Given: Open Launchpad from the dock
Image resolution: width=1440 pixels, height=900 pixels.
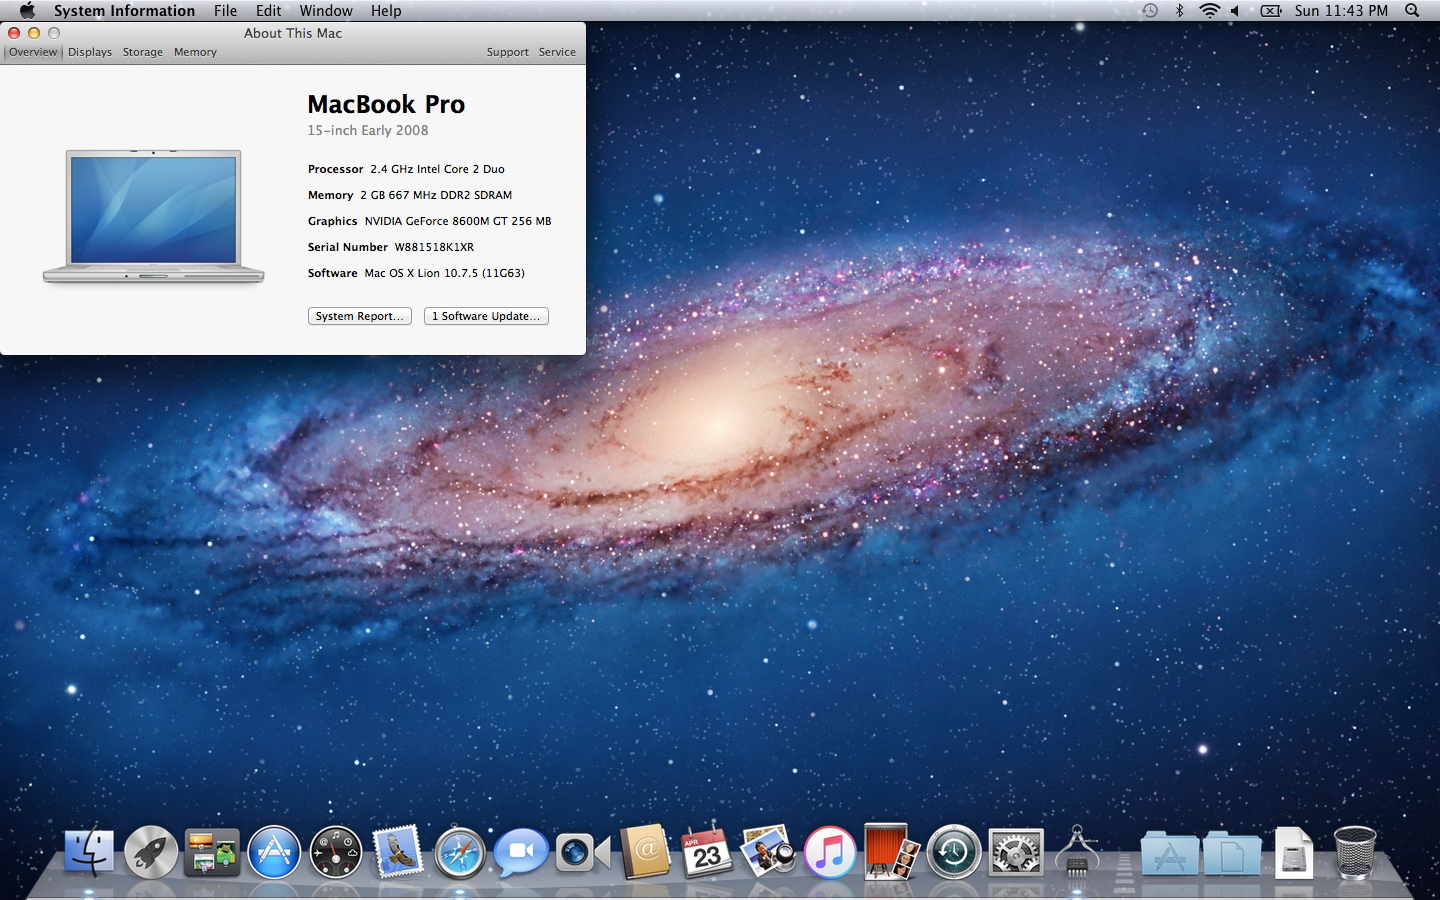Looking at the screenshot, I should [150, 853].
